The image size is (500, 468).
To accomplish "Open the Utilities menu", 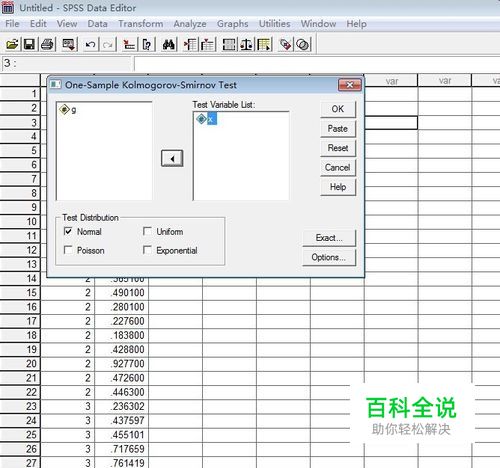I will pos(275,24).
